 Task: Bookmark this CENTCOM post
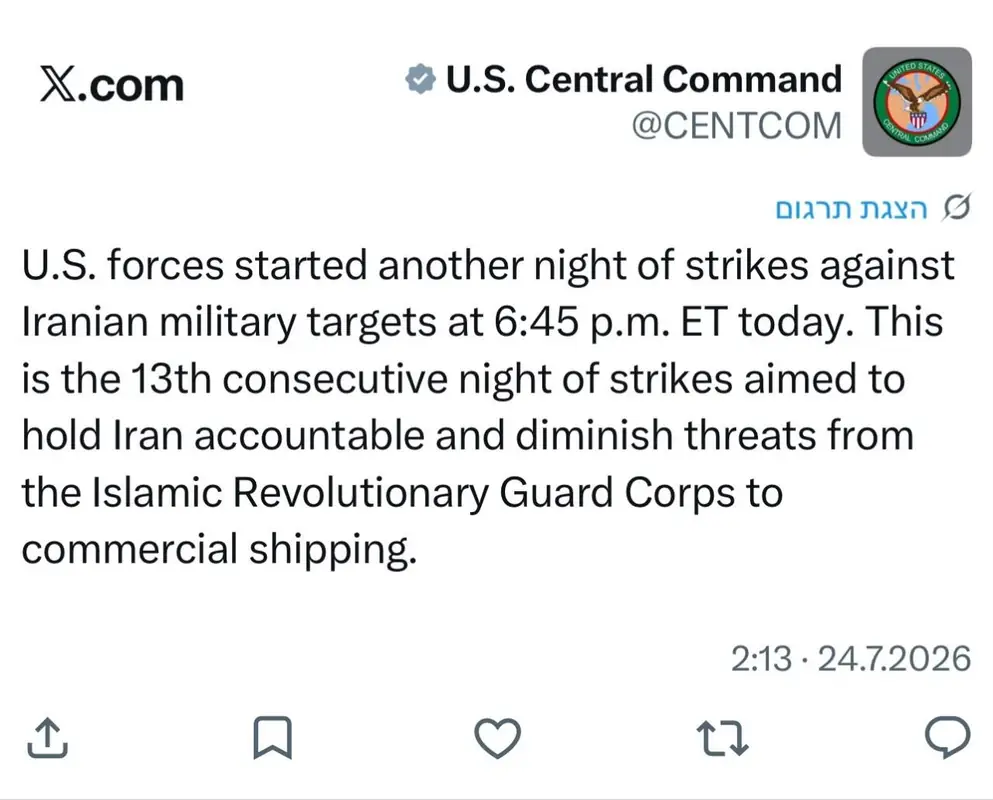272,738
